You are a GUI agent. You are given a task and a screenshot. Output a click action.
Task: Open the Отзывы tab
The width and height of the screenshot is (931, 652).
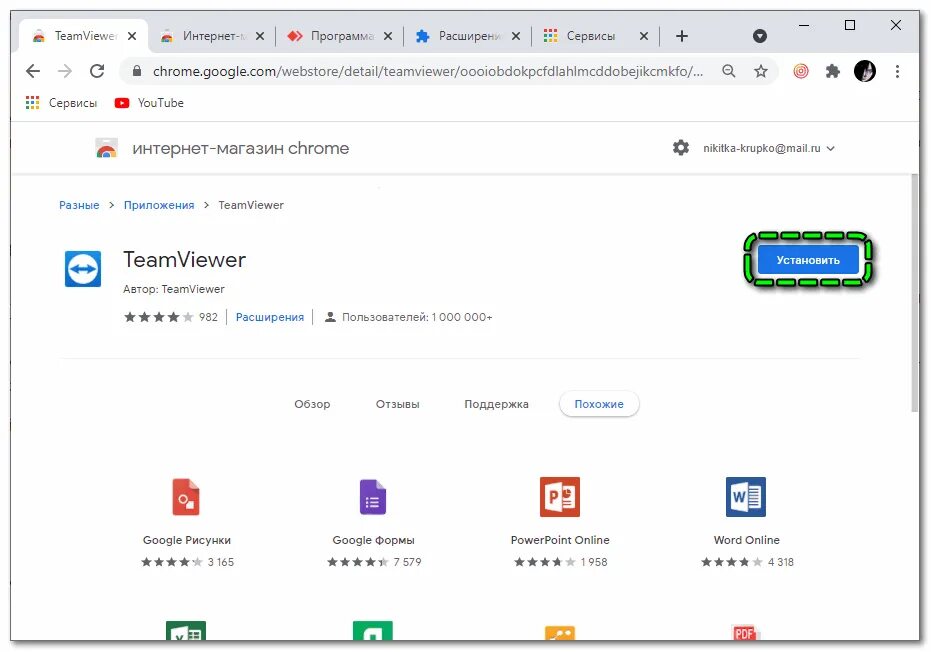point(397,404)
